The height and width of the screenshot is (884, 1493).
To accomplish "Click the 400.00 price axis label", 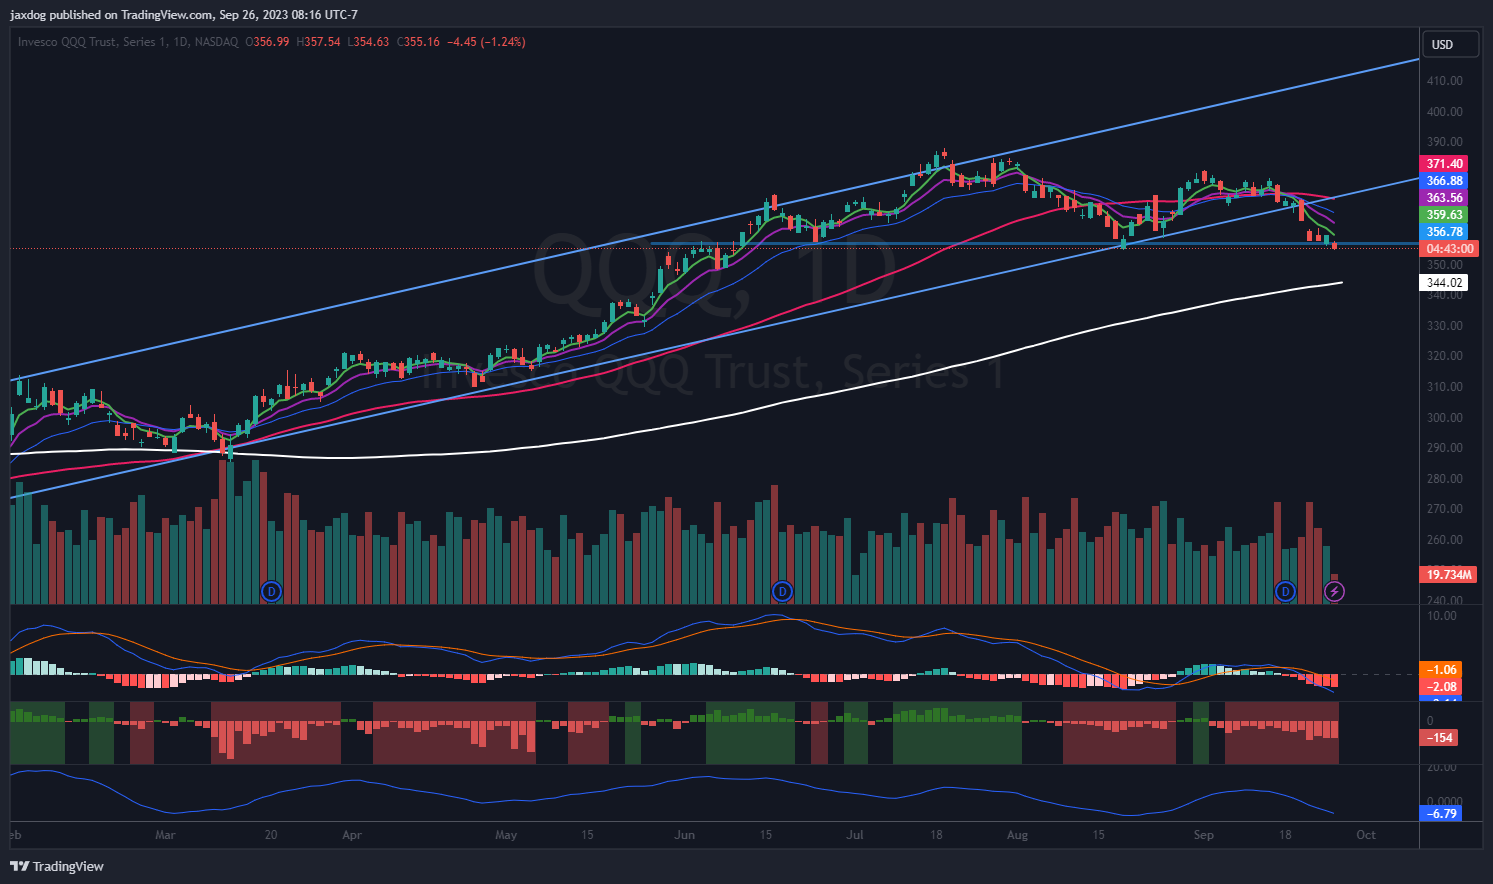I will [1444, 111].
